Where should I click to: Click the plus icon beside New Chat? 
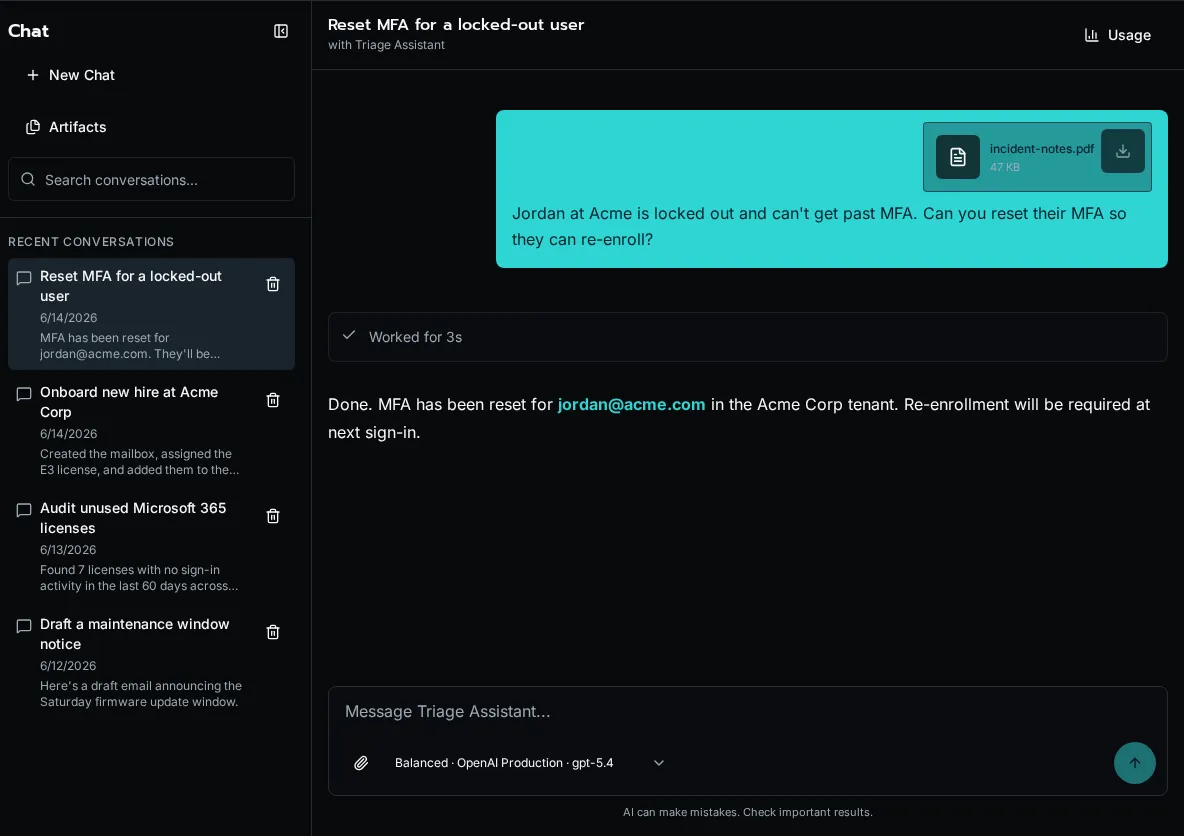(32, 75)
